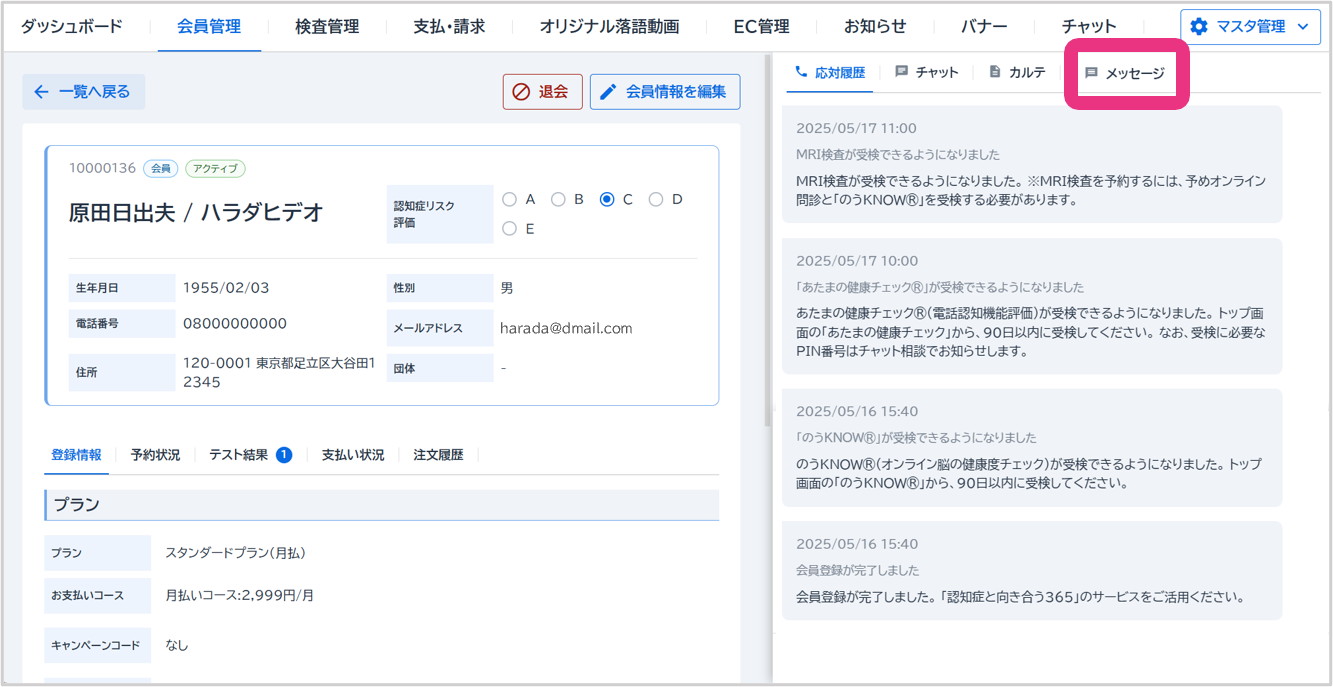The height and width of the screenshot is (687, 1333).
Task: Switch to the テスト結果 tab
Action: (239, 455)
